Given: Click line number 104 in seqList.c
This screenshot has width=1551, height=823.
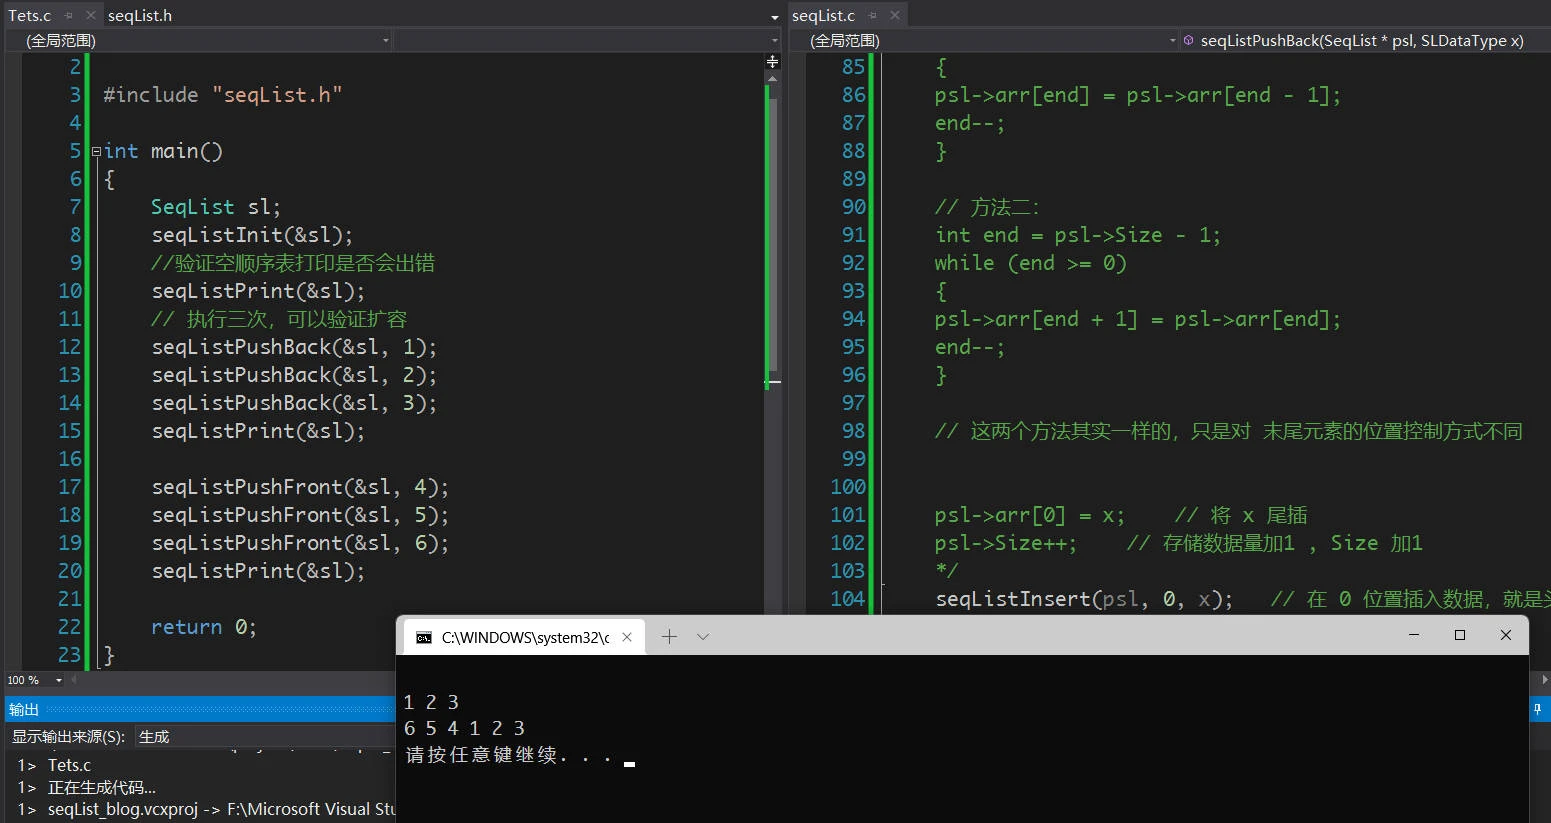Looking at the screenshot, I should [x=847, y=599].
